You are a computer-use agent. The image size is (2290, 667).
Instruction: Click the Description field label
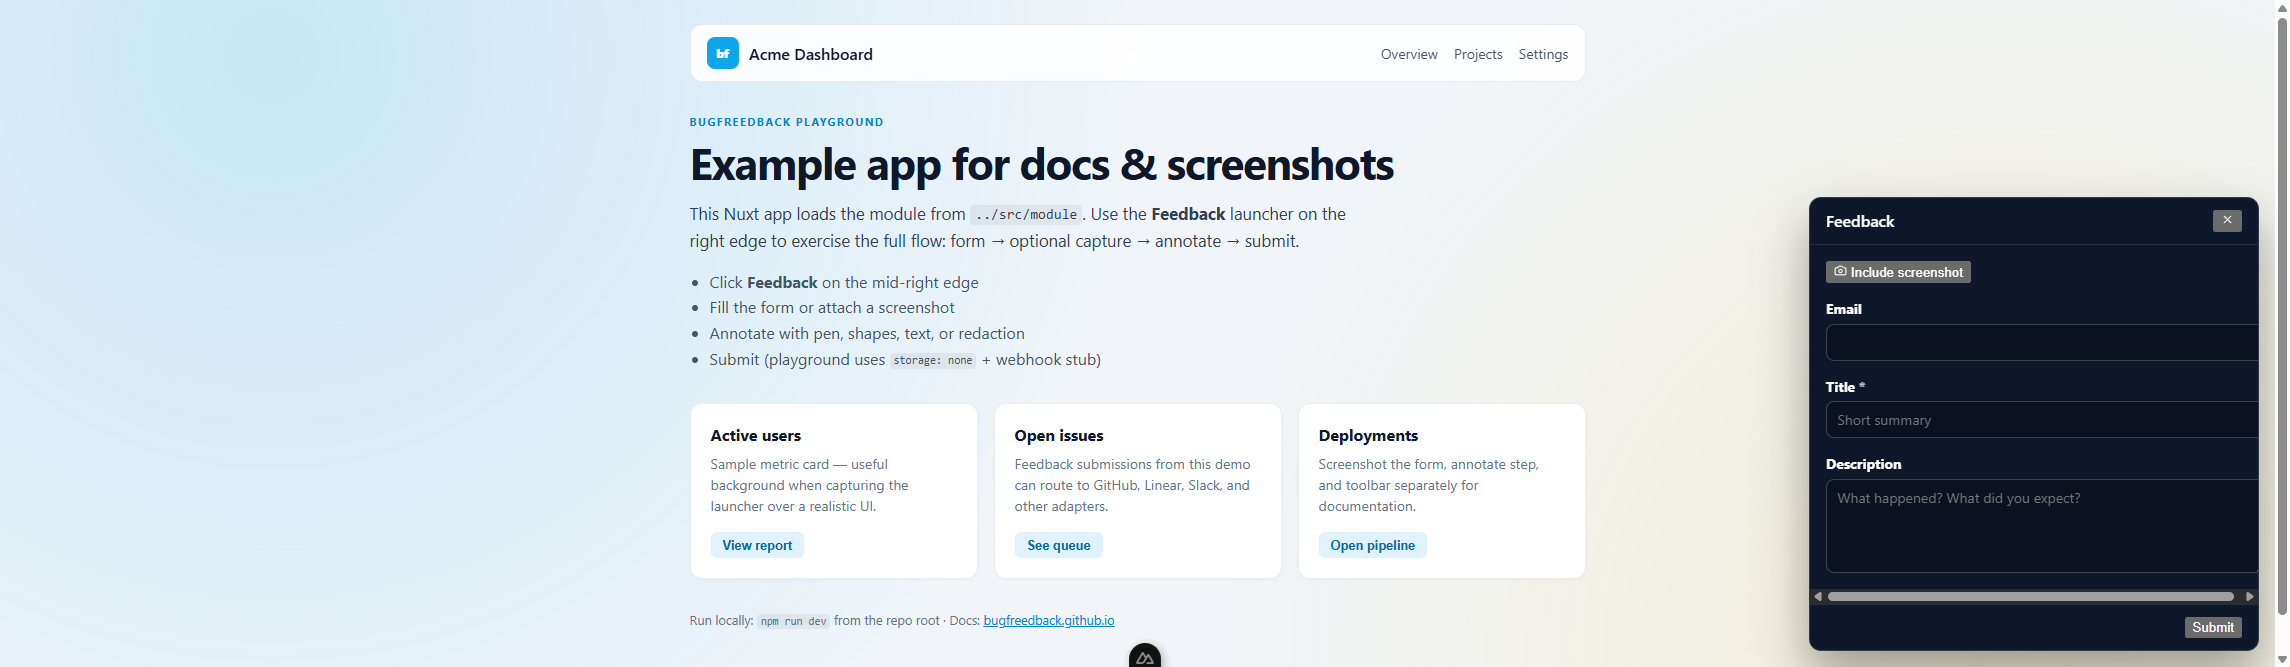click(1863, 464)
